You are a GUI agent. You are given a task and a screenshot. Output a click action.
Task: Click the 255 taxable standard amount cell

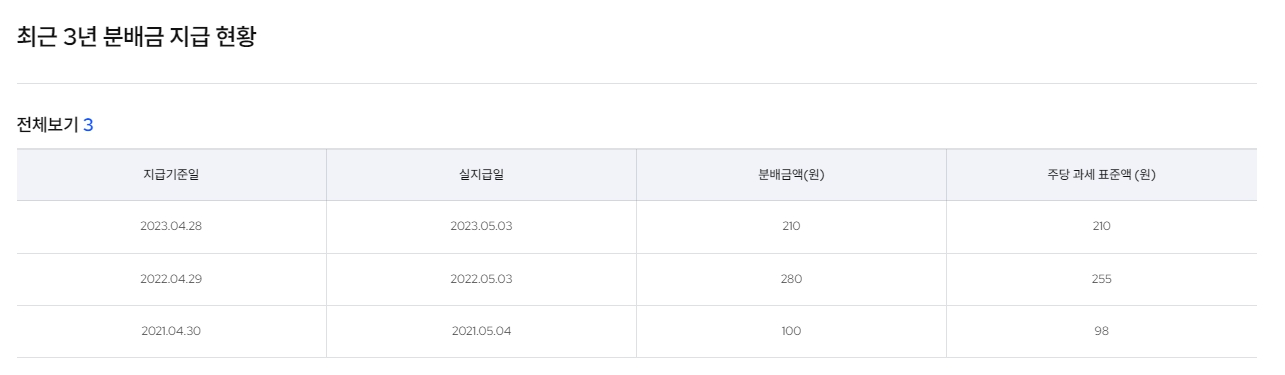click(x=1101, y=279)
